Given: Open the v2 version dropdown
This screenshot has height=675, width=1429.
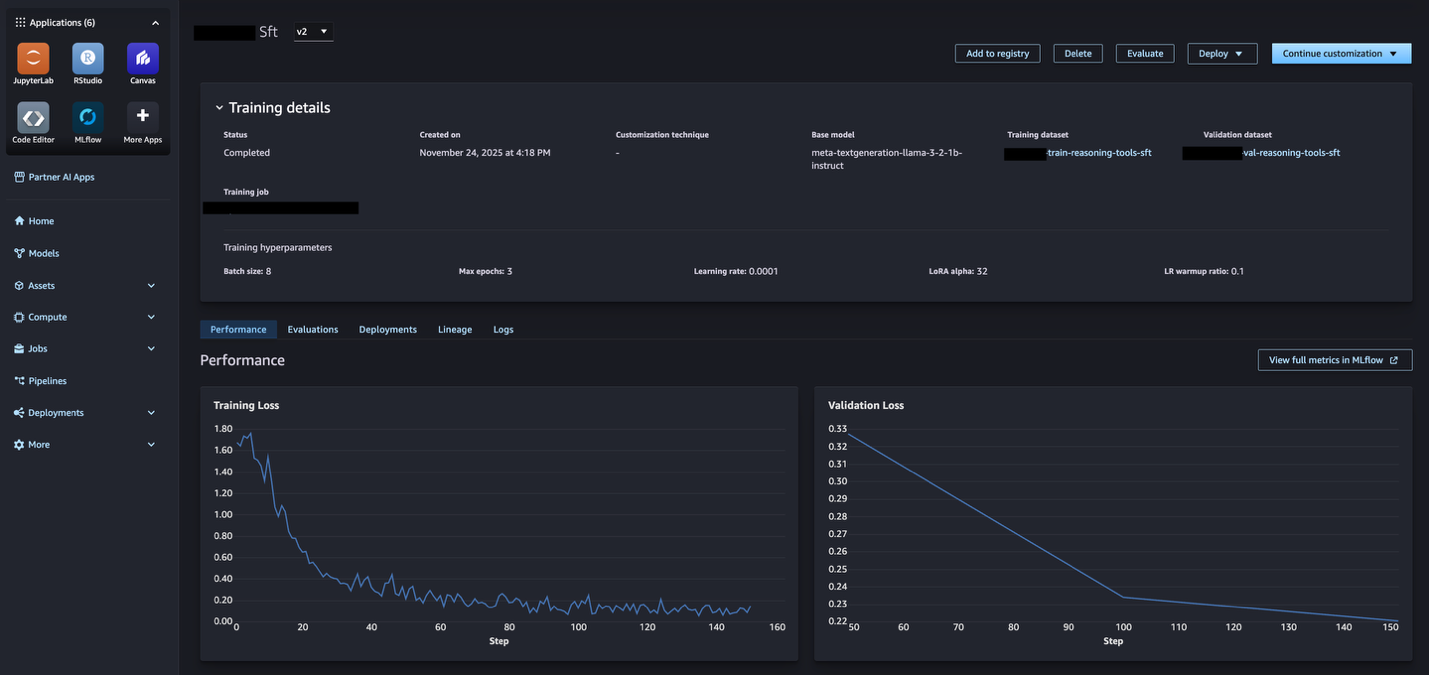Looking at the screenshot, I should pos(313,32).
